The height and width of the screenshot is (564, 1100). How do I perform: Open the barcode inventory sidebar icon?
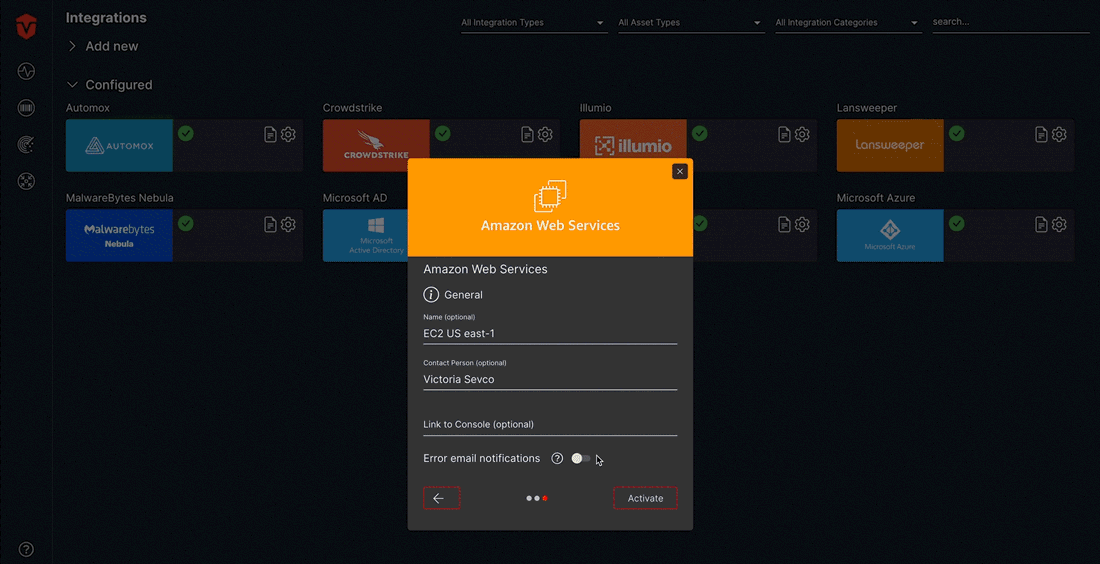26,108
